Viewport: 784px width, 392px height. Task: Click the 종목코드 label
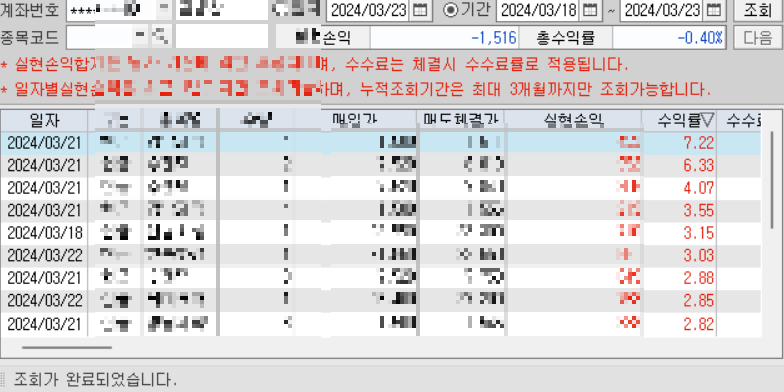tap(30, 37)
